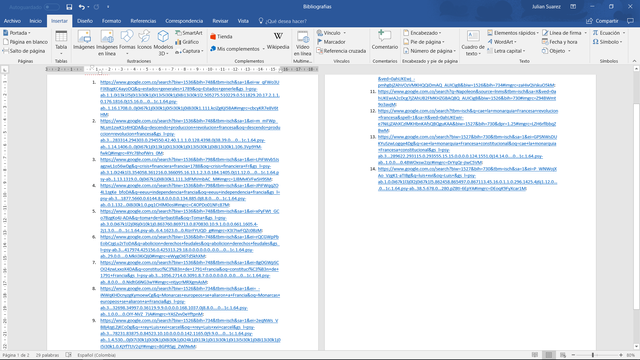
Task: Open the Tienda add-ins store
Action: [221, 36]
